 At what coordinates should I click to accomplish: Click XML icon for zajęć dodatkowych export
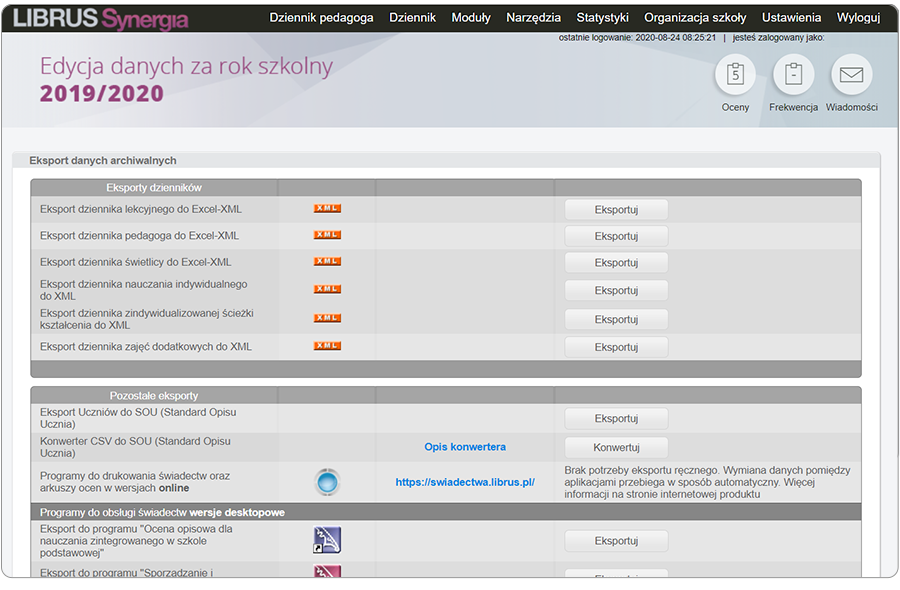(x=327, y=346)
